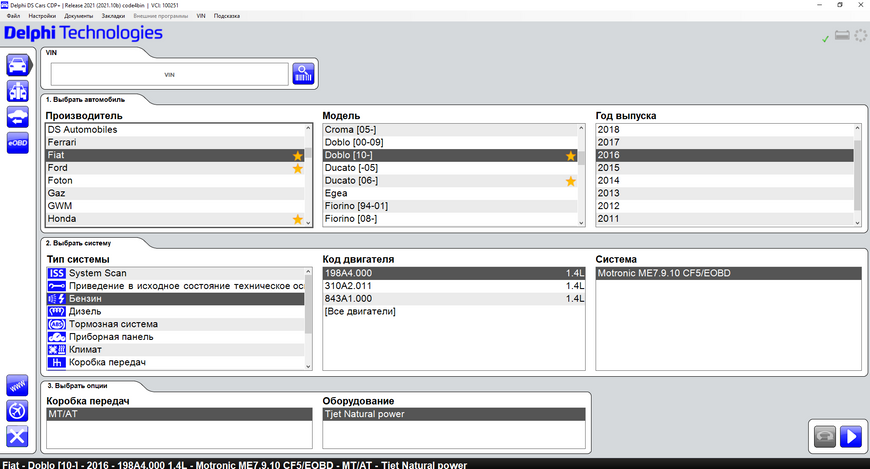
Task: Select the Дизель system type
Action: [x=175, y=311]
